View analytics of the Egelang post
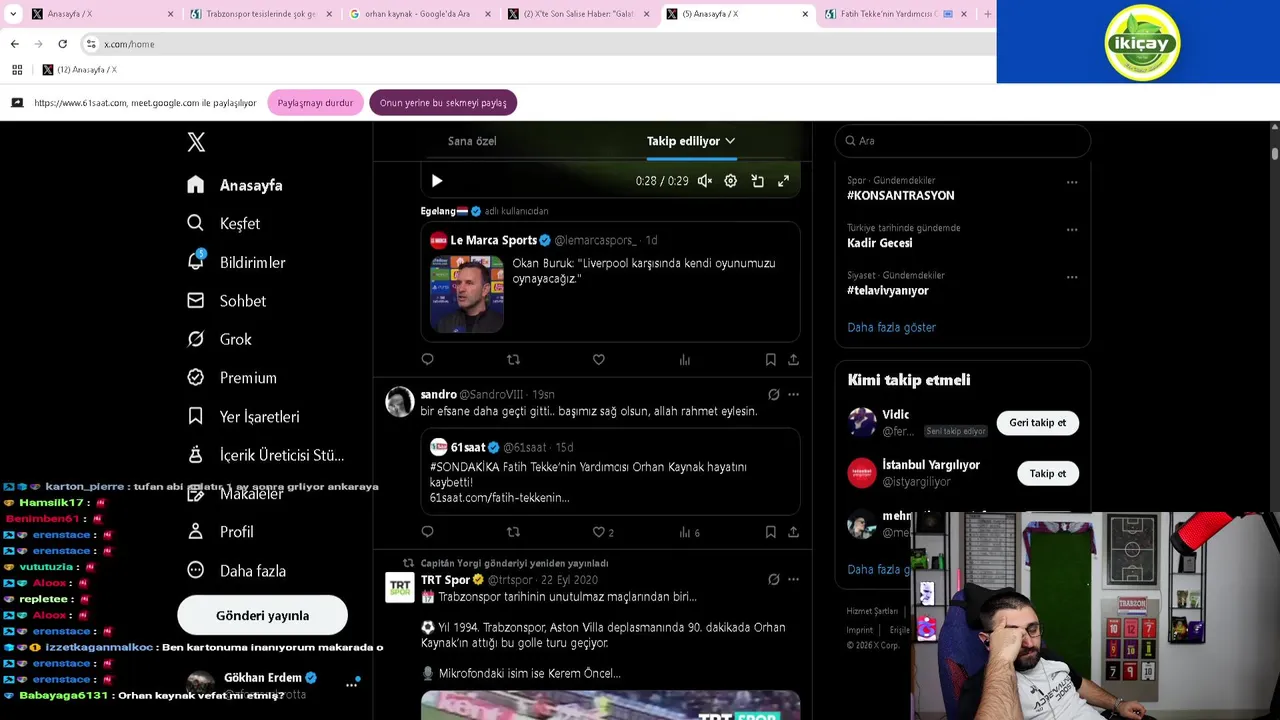Image resolution: width=1280 pixels, height=720 pixels. pos(685,359)
